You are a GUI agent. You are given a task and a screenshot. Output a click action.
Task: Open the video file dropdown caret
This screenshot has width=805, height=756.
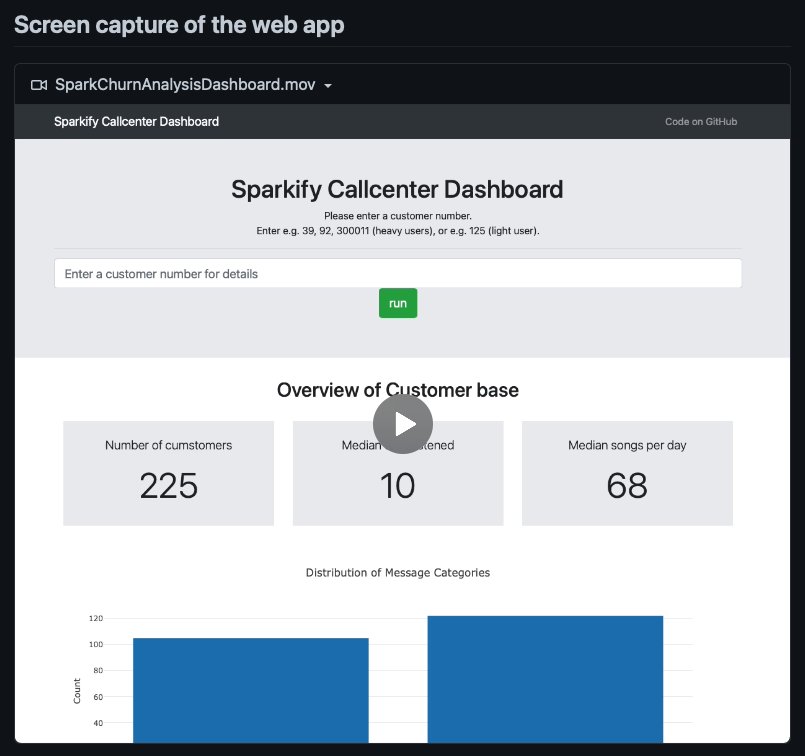pos(328,86)
